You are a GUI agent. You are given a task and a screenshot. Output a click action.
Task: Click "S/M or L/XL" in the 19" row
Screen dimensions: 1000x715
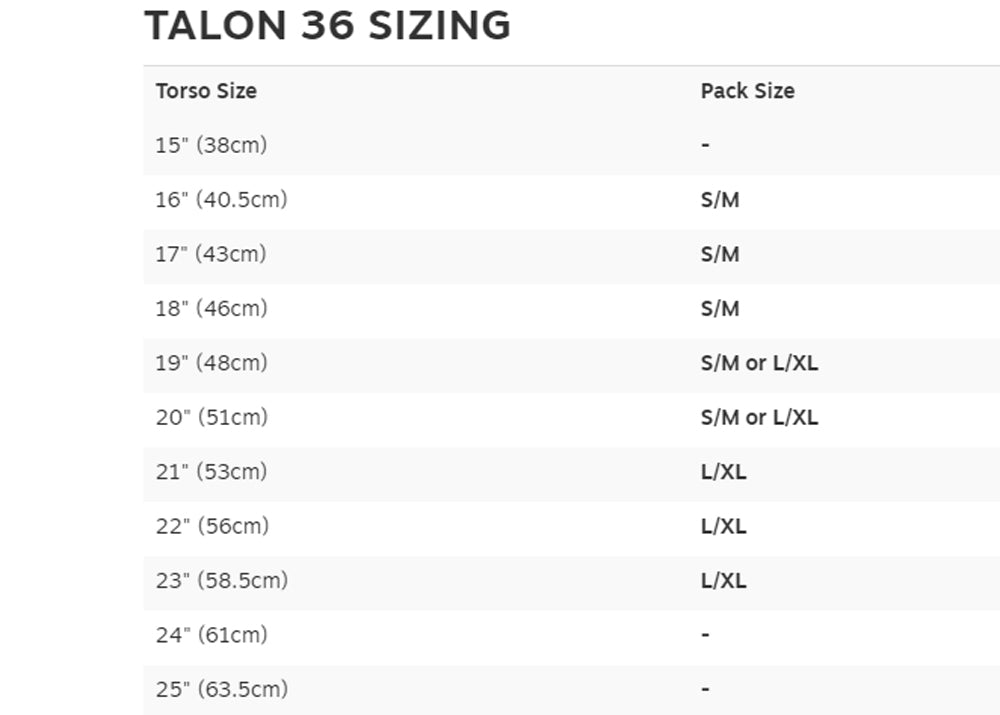(759, 363)
